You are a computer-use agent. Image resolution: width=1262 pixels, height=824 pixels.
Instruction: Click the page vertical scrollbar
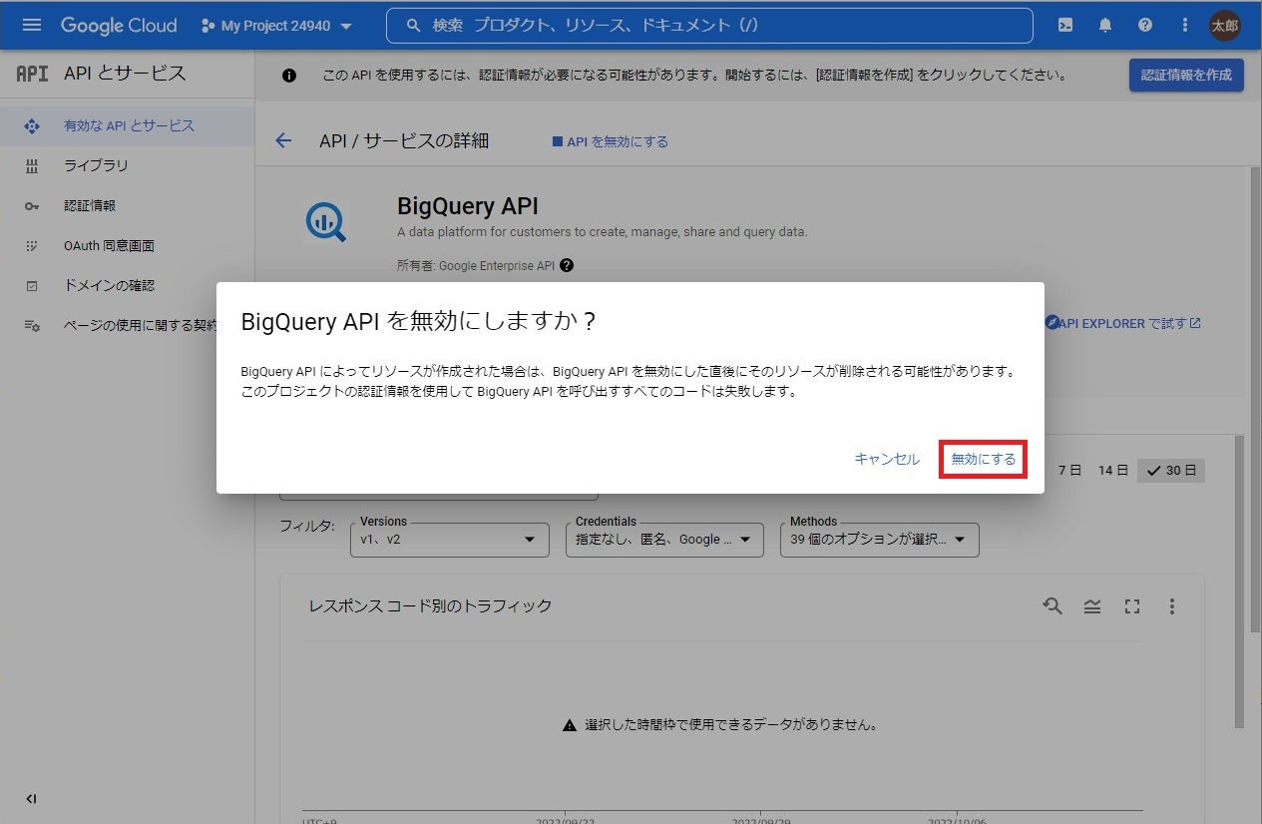[x=1254, y=400]
